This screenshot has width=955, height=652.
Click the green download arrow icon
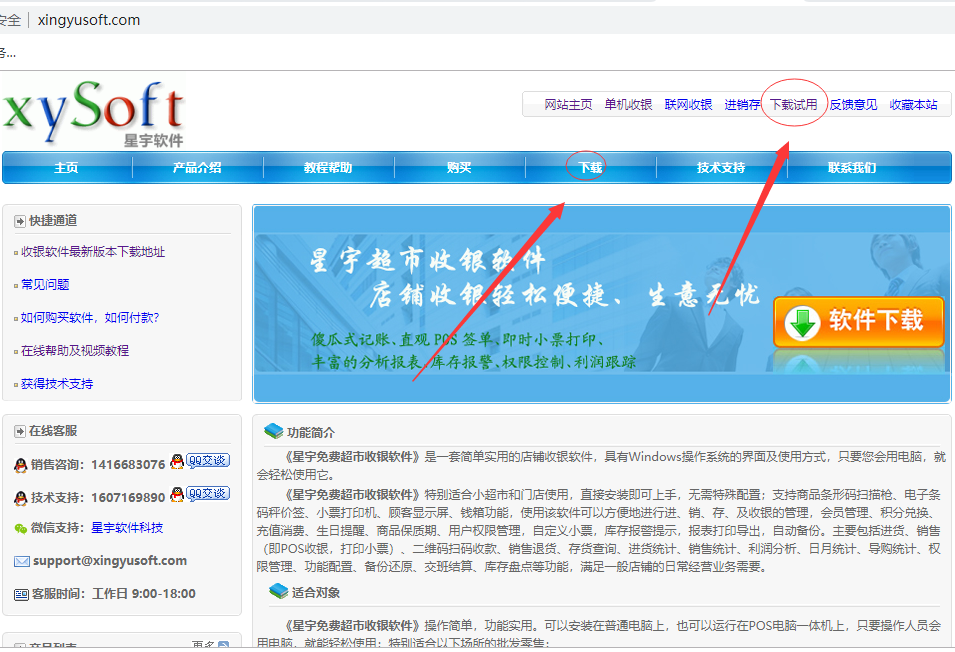[x=802, y=323]
